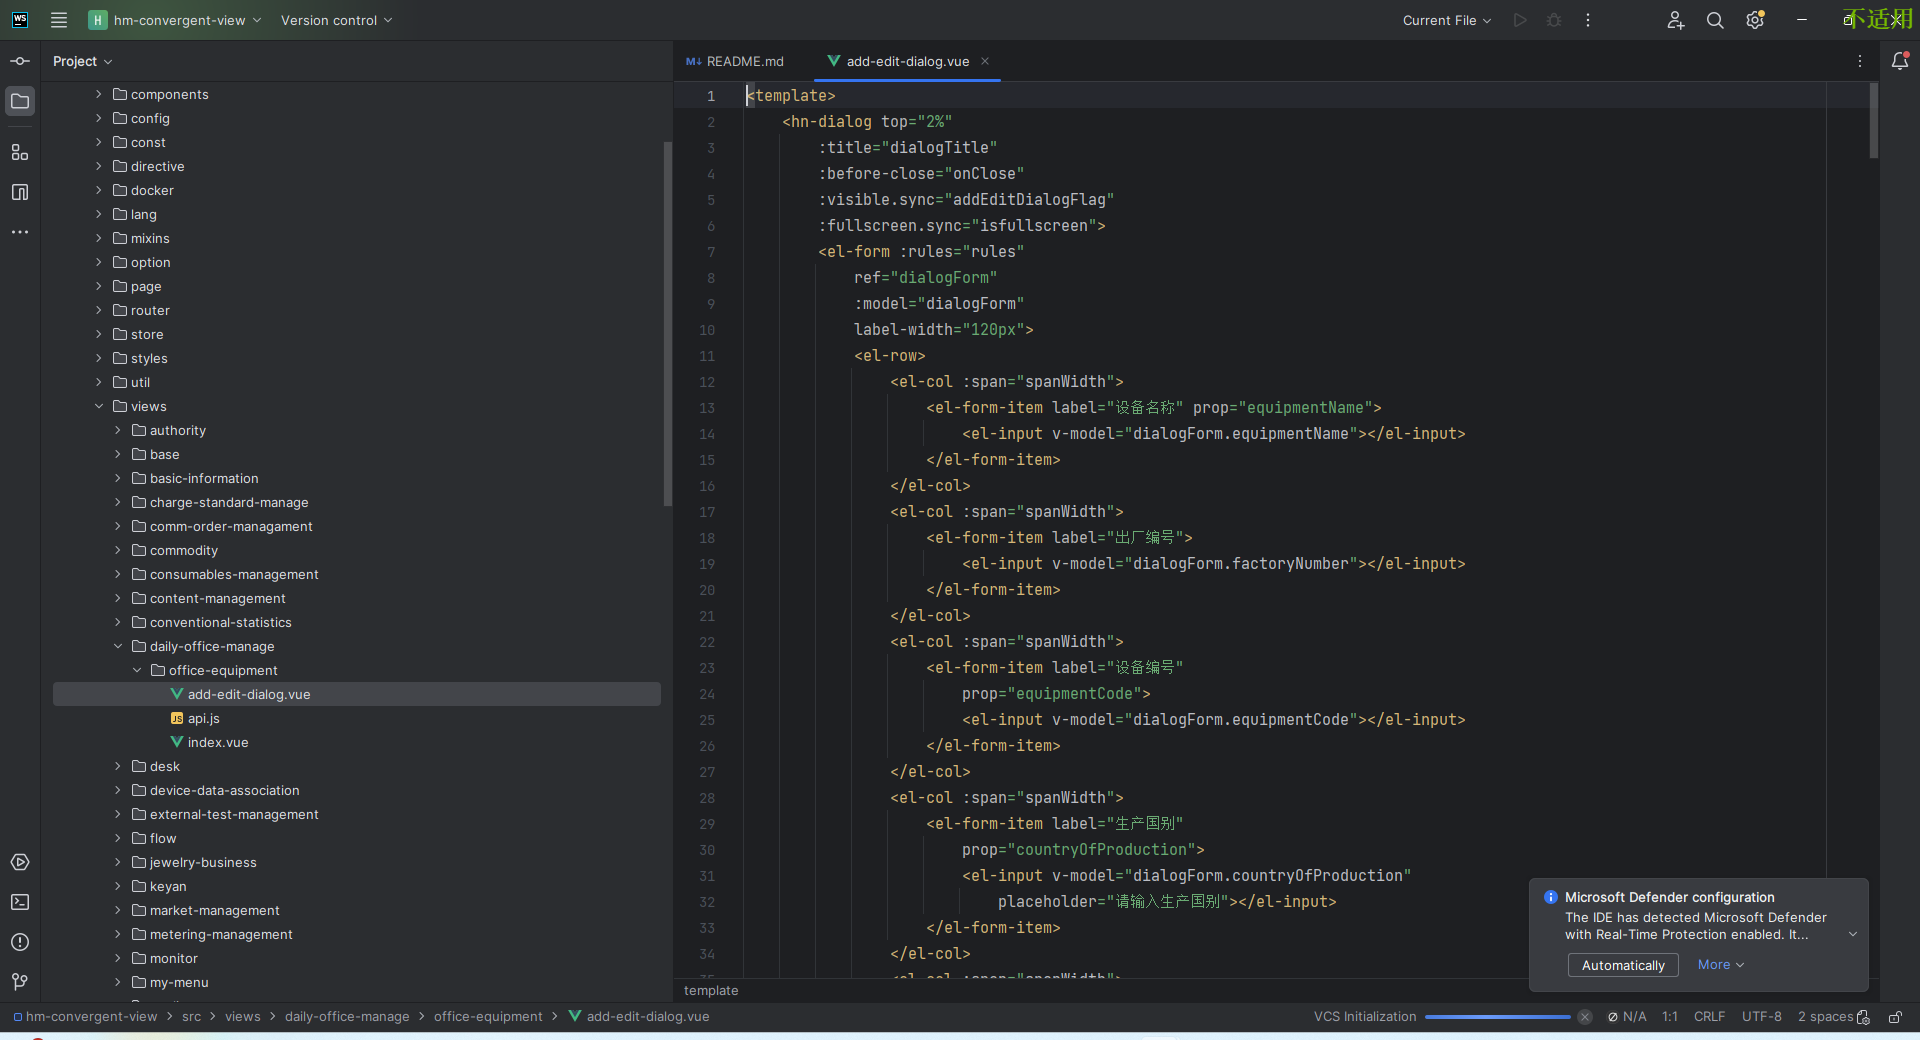Screen dimensions: 1920x1040
Task: Open Search Everywhere magnifier
Action: (x=1715, y=20)
